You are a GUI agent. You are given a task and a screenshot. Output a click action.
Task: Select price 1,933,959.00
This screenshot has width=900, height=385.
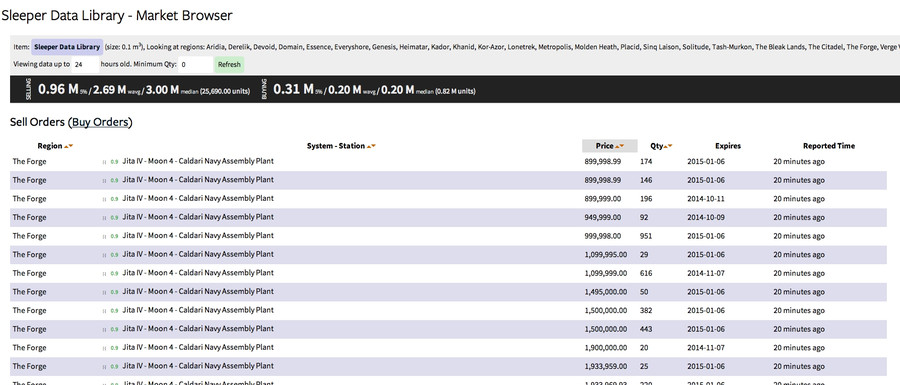point(606,366)
